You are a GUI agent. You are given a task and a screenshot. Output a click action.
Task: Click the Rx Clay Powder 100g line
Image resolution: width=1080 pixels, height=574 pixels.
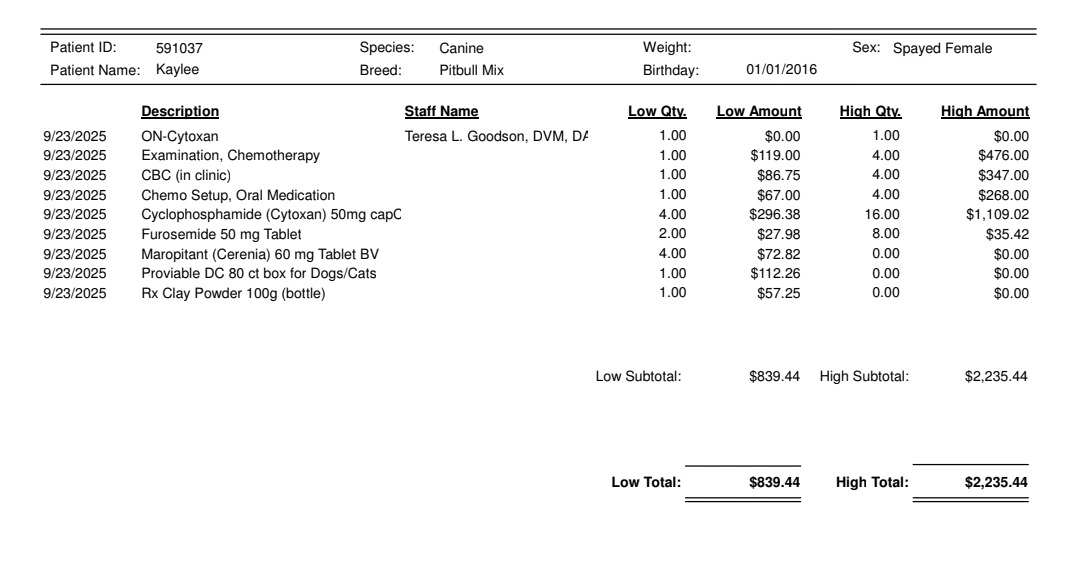[233, 293]
